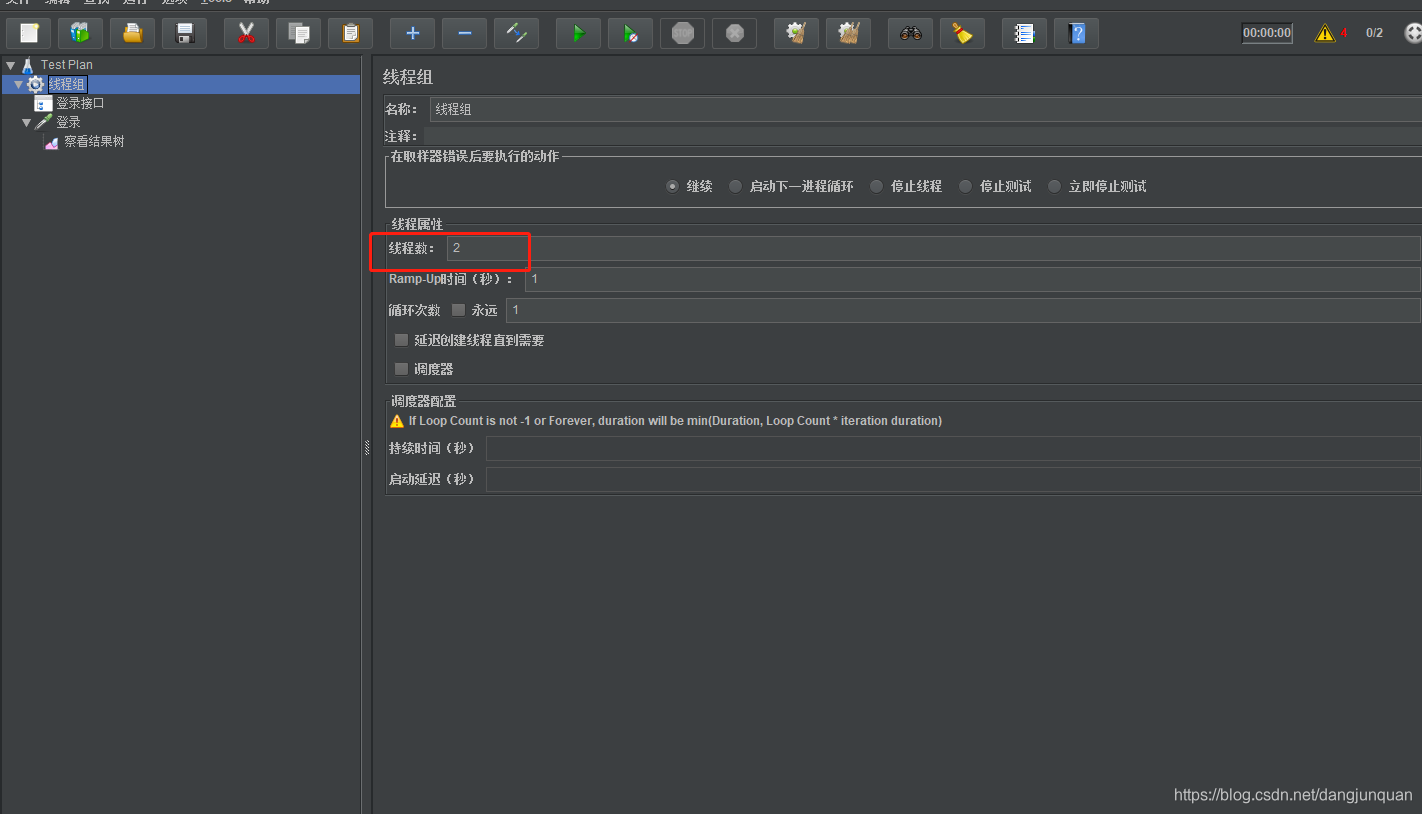Enable the 调度器 checkbox
The image size is (1422, 814).
402,369
